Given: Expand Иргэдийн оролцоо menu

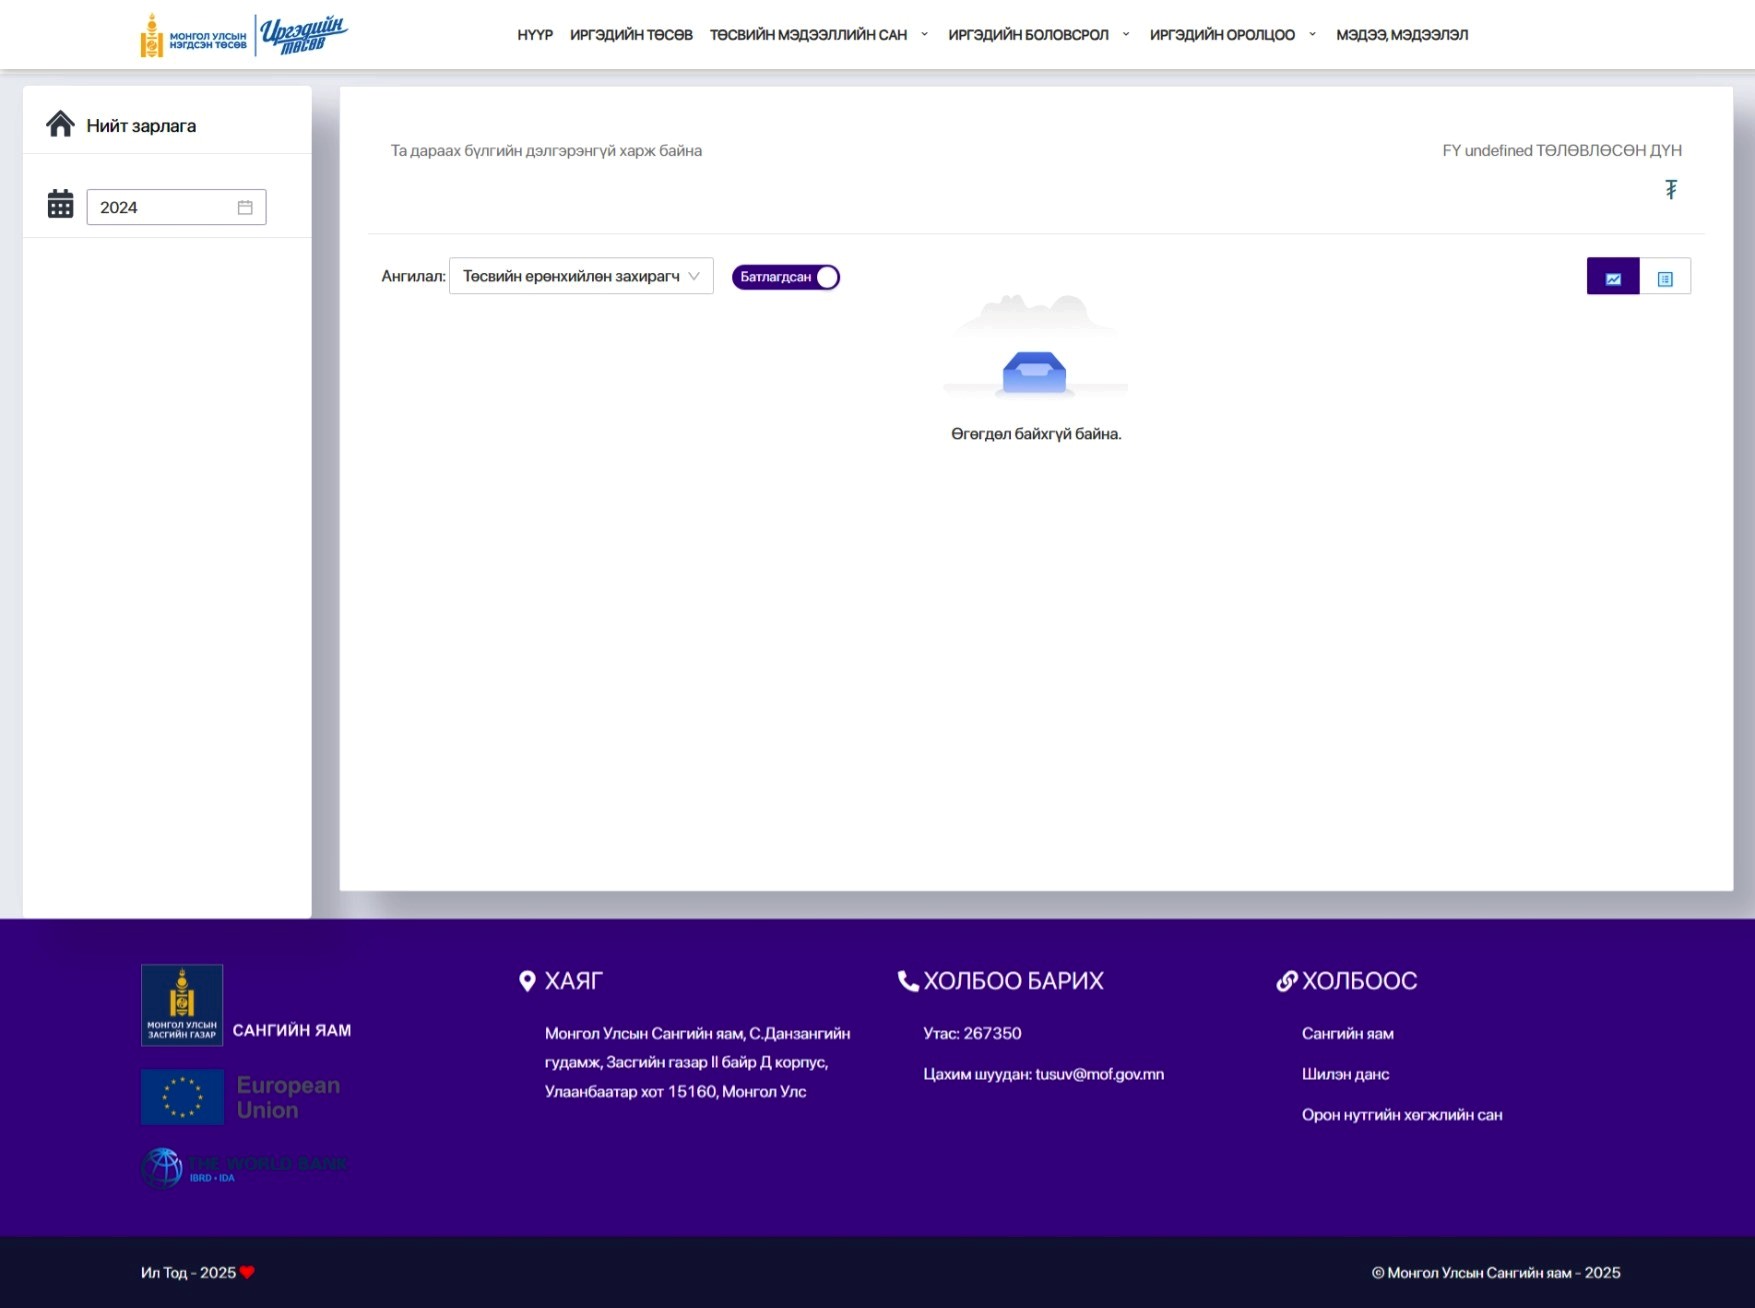Looking at the screenshot, I should point(1232,35).
